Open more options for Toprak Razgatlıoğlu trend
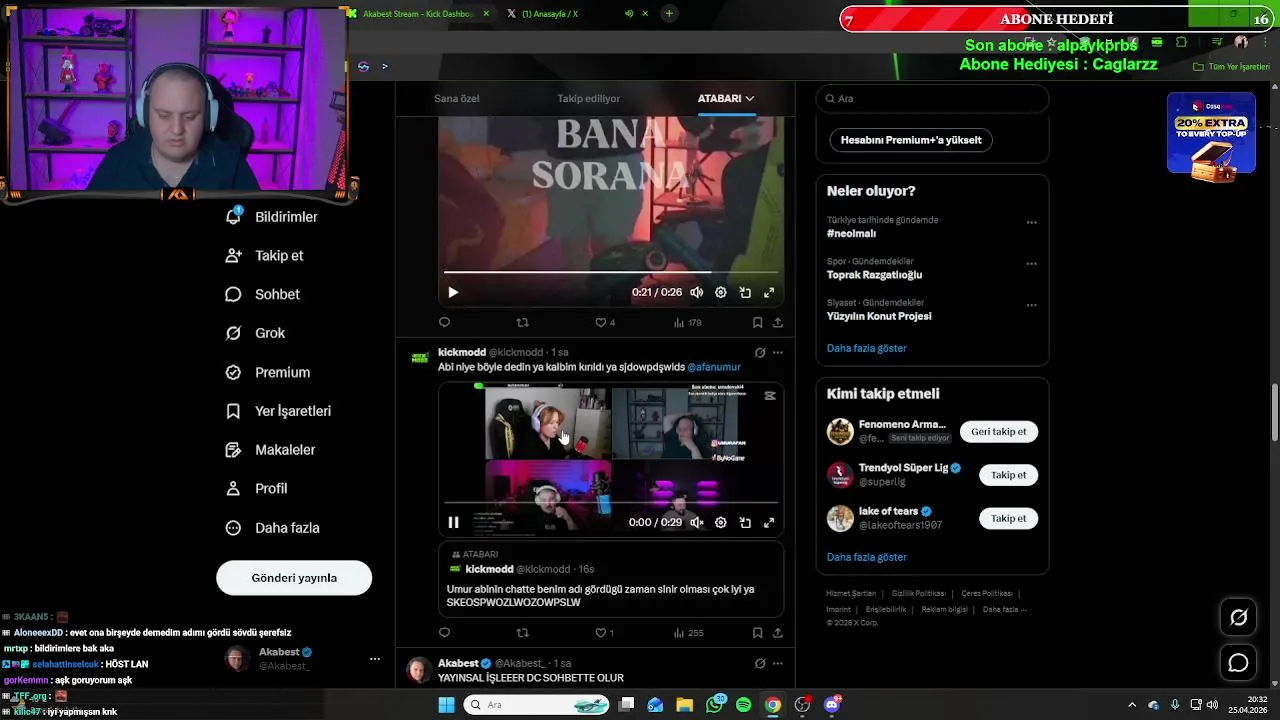This screenshot has width=1280, height=720. (1031, 264)
